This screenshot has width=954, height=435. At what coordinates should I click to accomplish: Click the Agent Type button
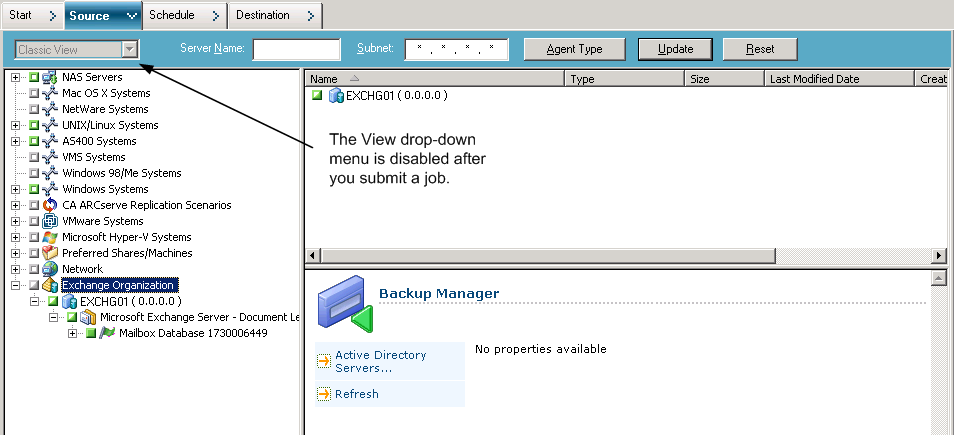pyautogui.click(x=574, y=49)
